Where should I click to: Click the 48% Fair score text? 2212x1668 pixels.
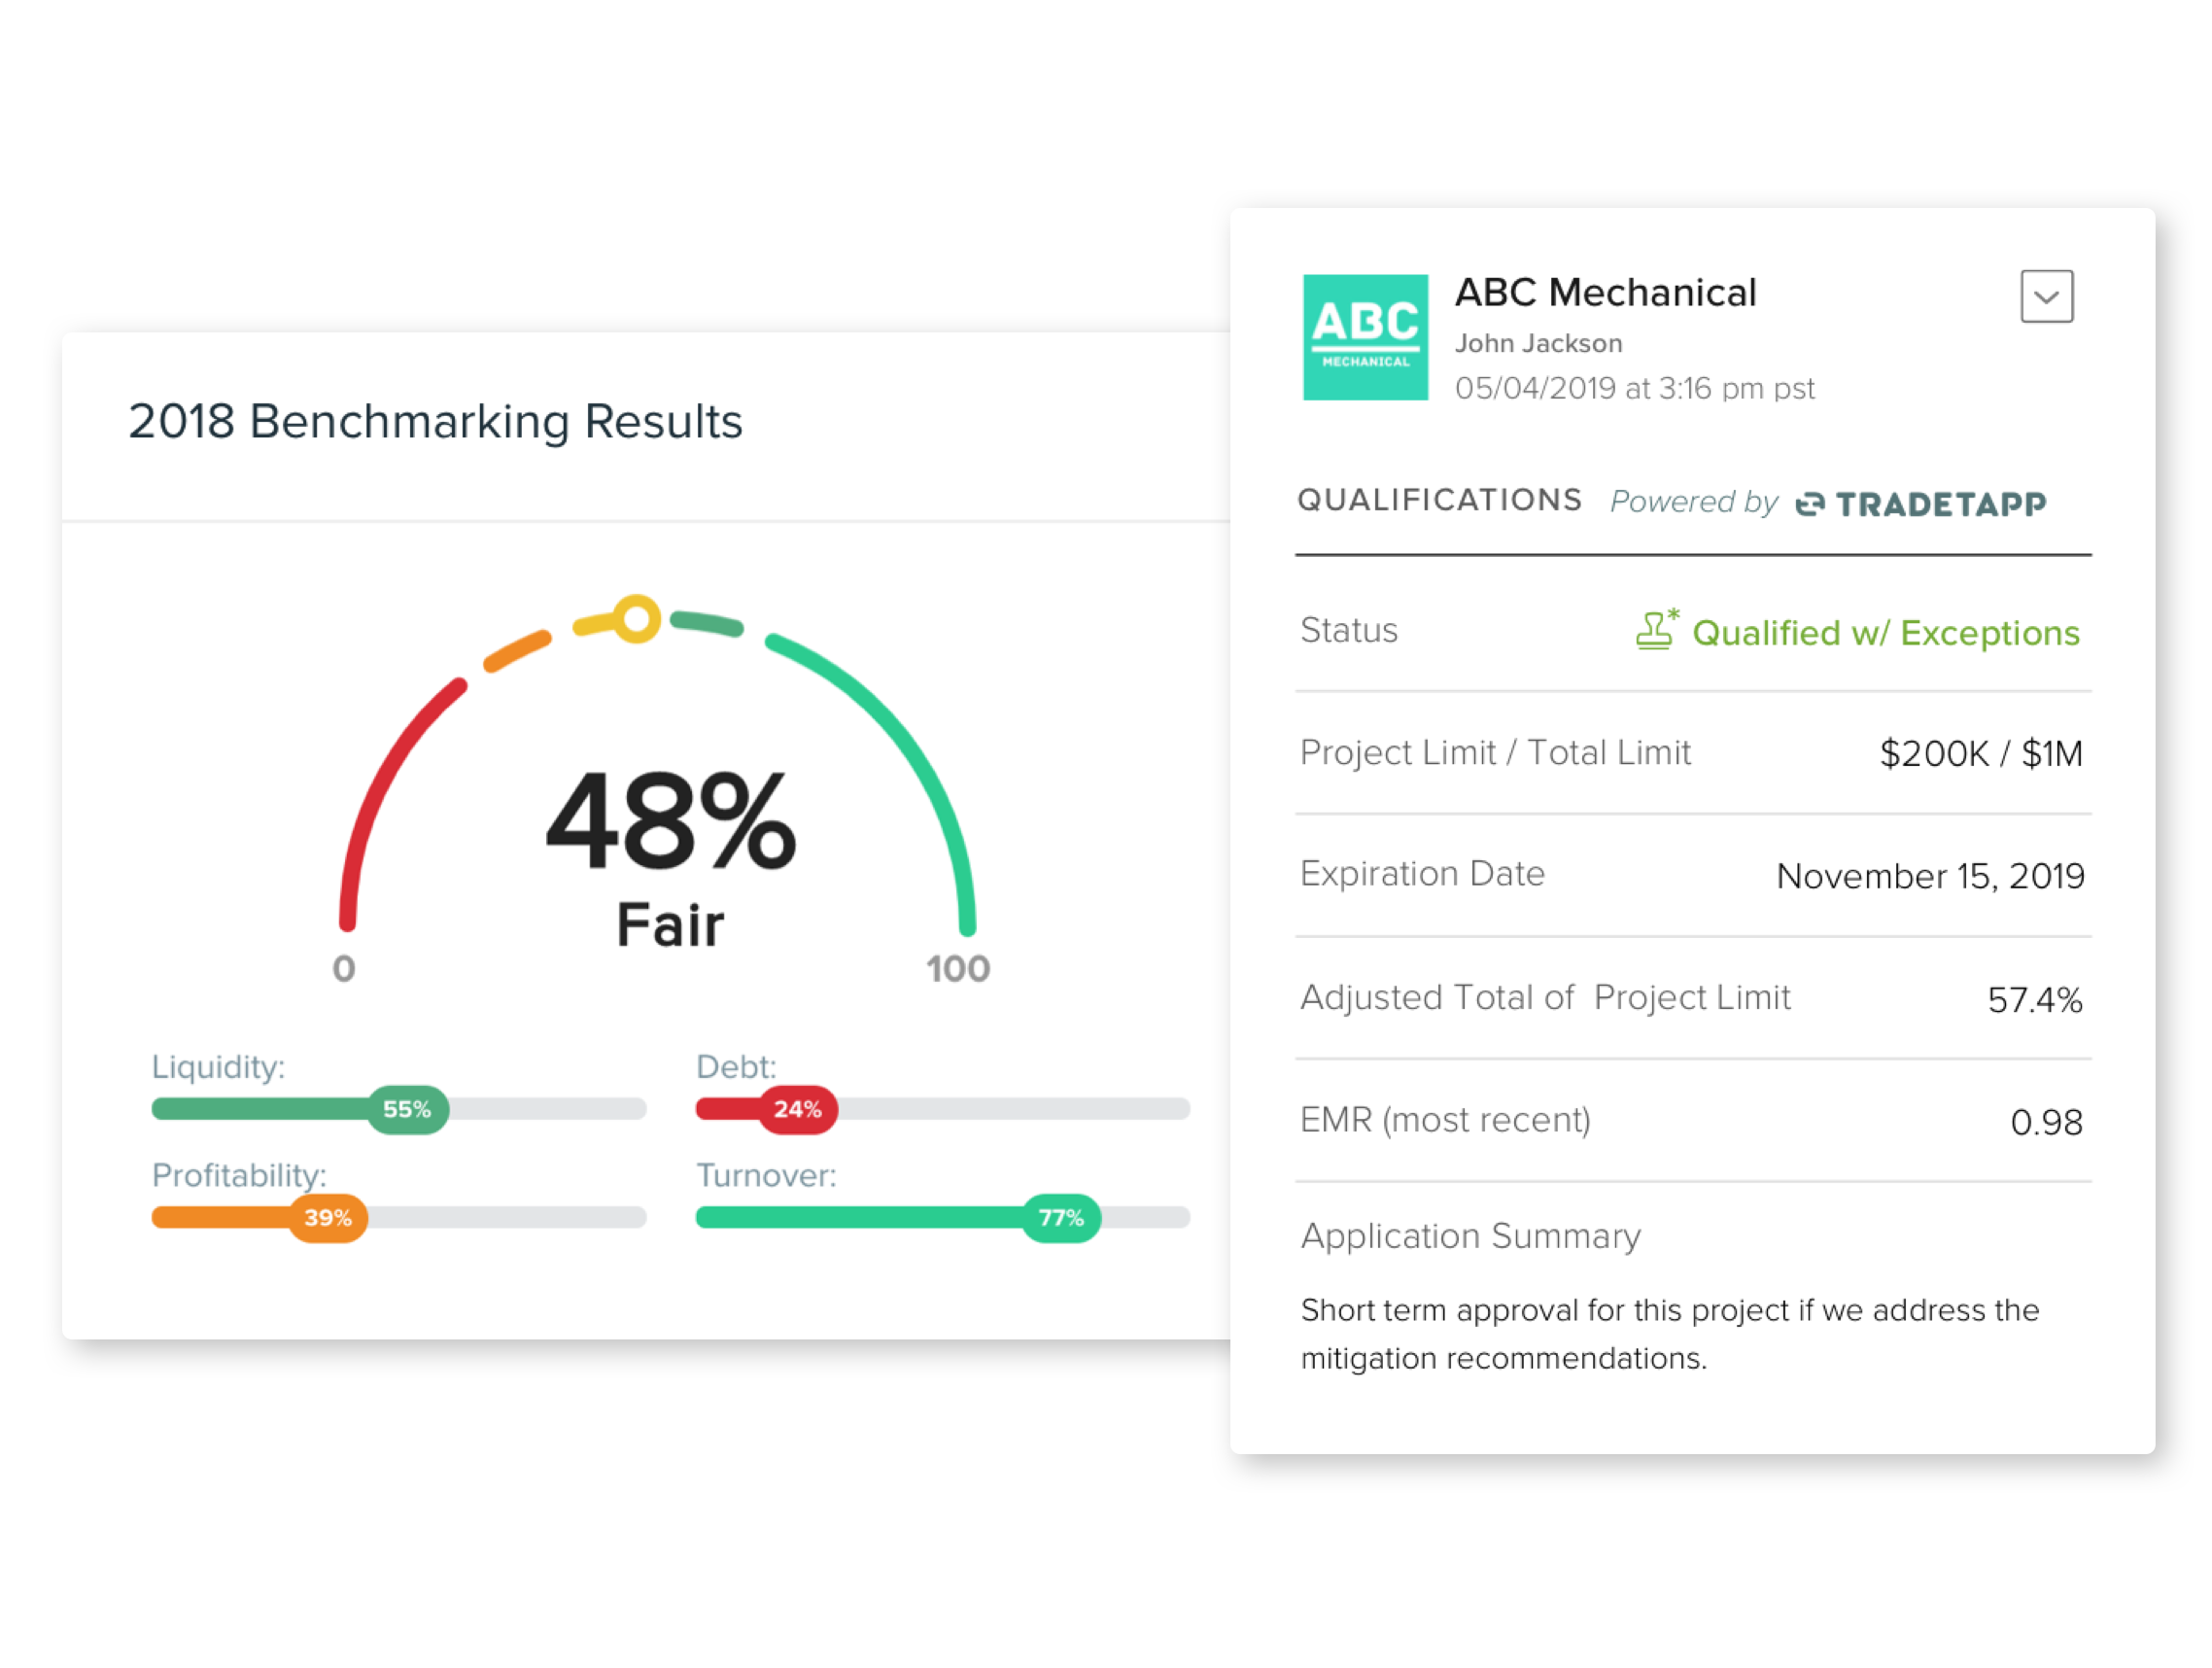click(670, 822)
